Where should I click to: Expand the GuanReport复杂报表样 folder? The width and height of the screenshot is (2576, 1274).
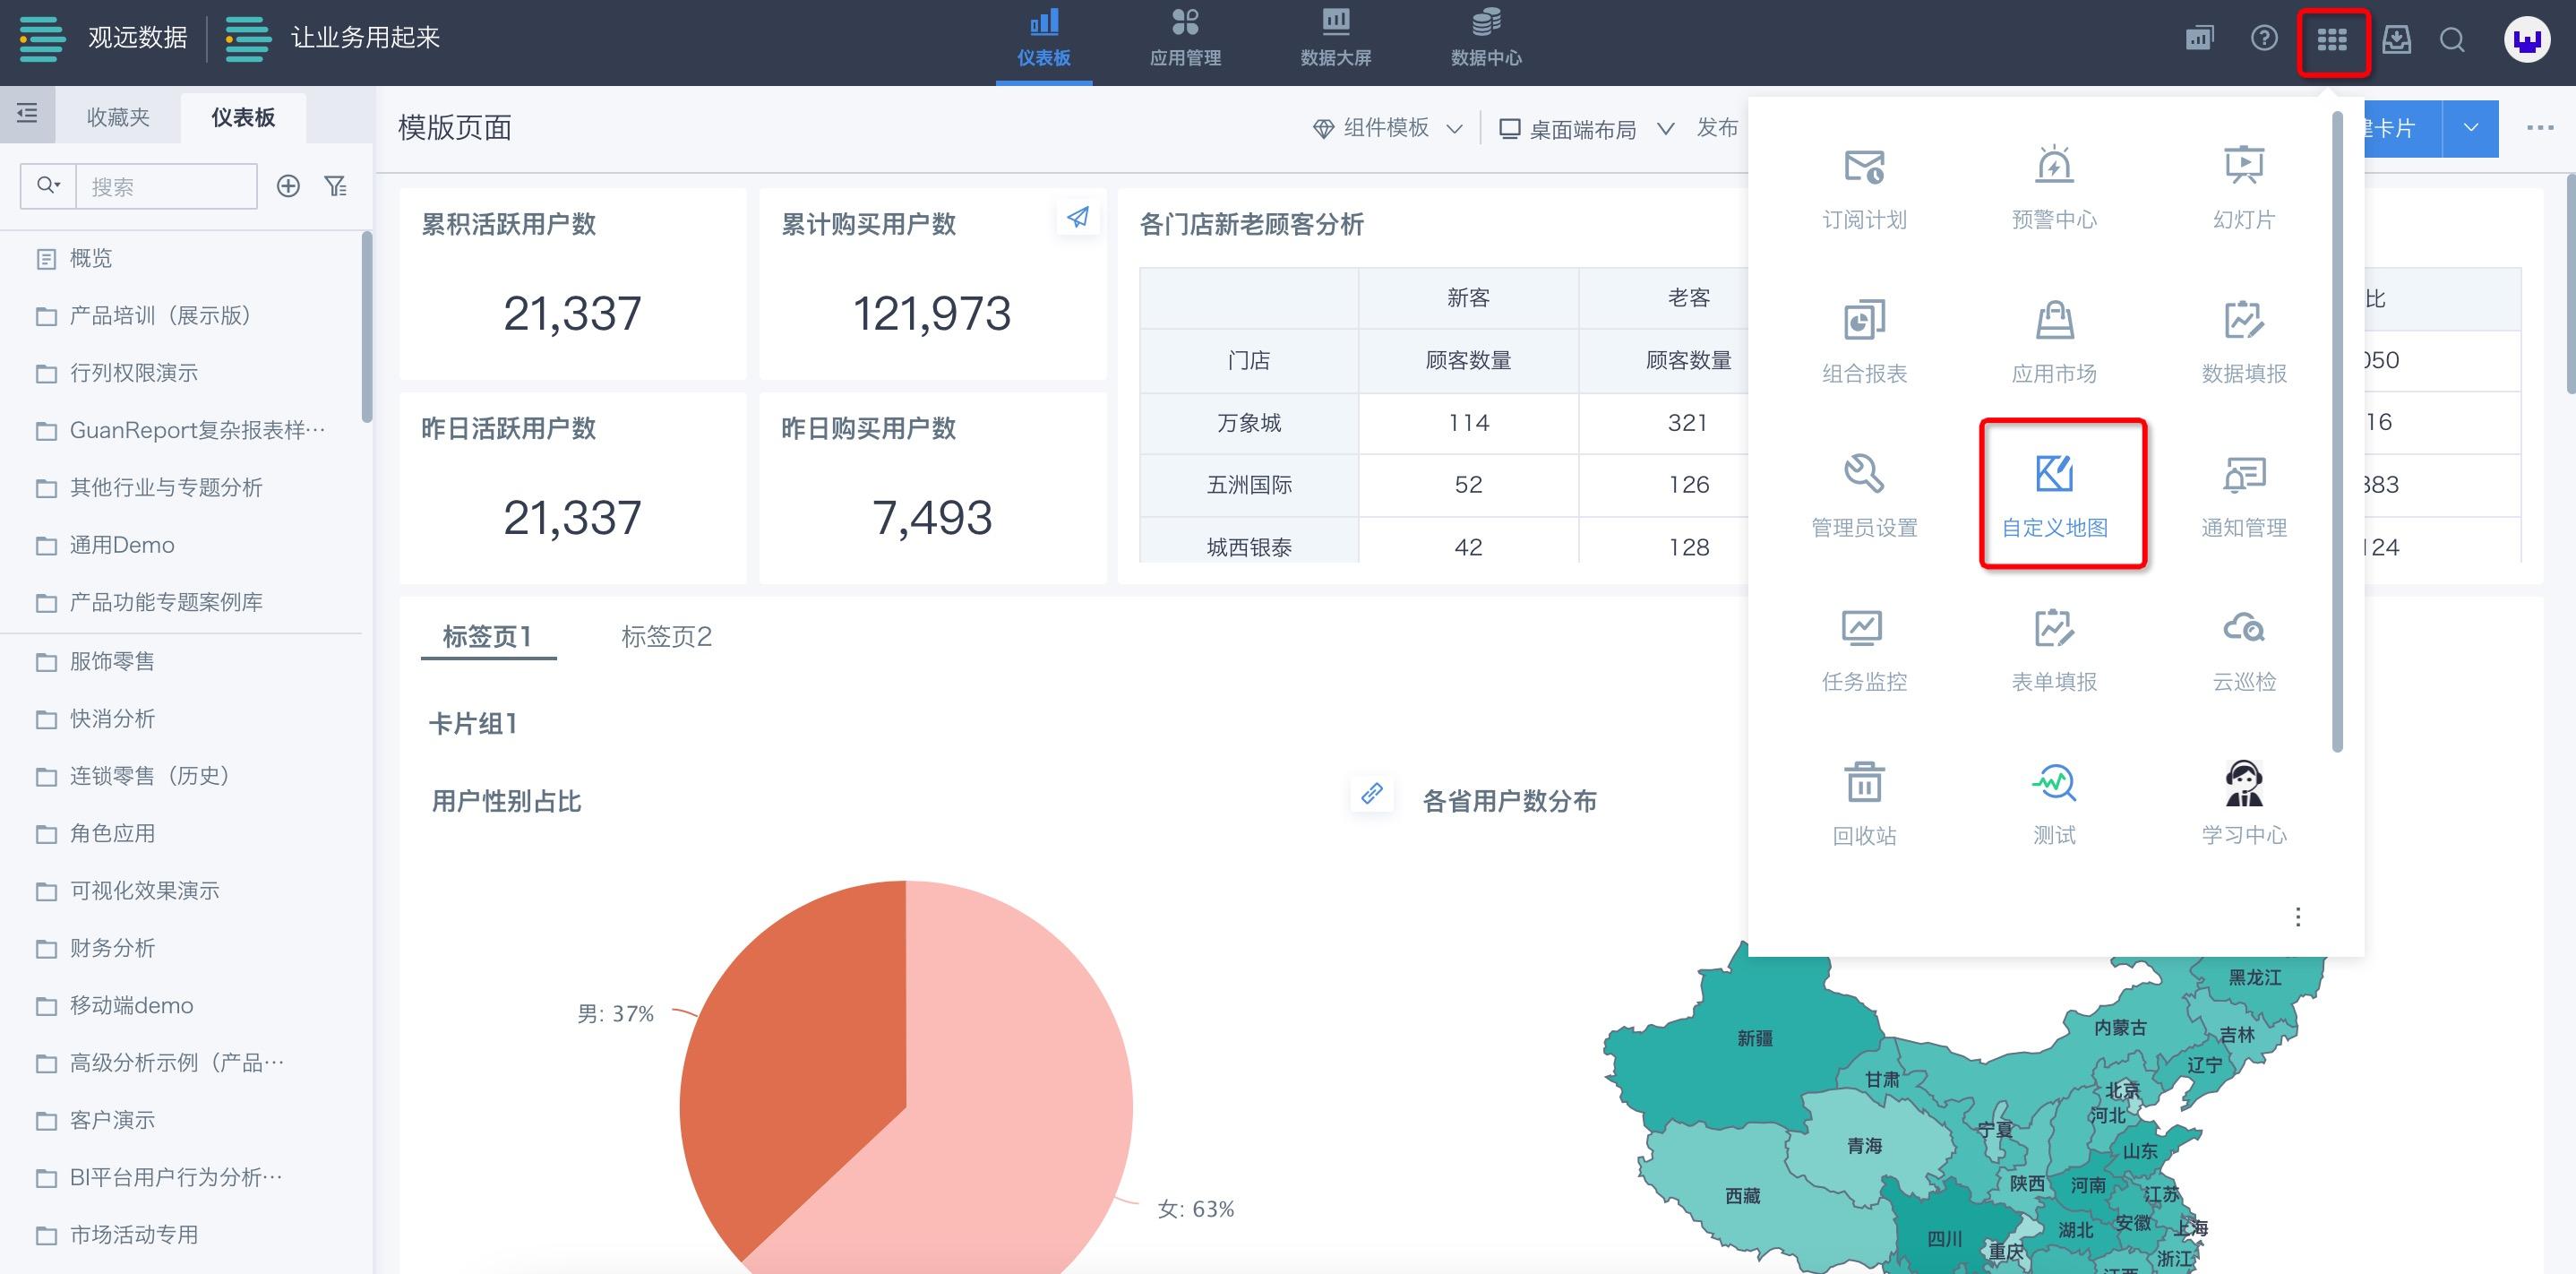pos(180,430)
